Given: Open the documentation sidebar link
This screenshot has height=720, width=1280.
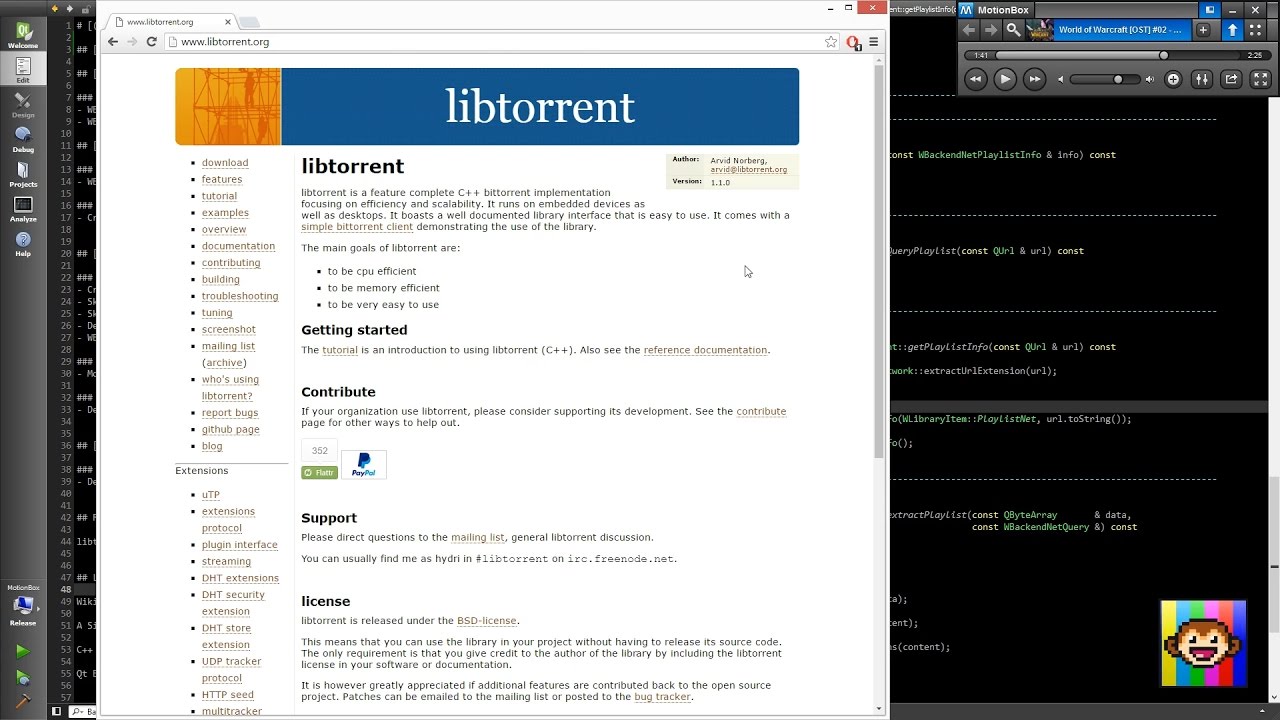Looking at the screenshot, I should pos(238,246).
